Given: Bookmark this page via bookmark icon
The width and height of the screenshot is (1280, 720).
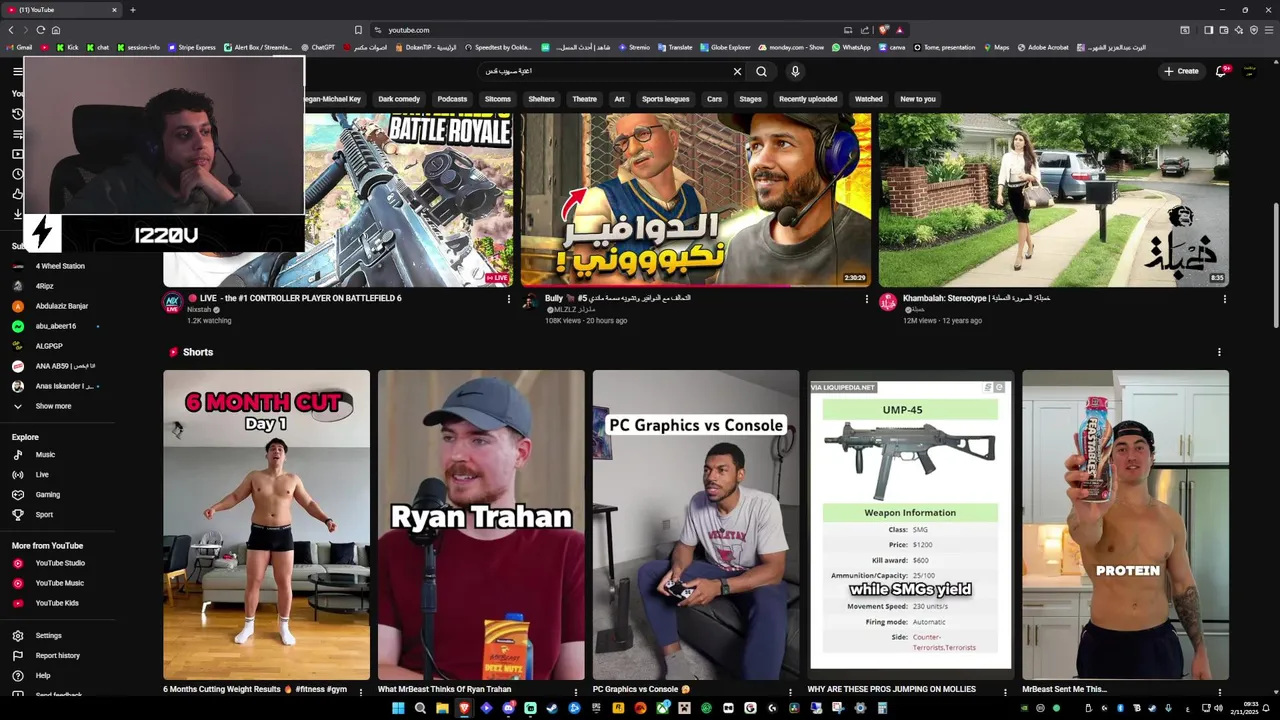Looking at the screenshot, I should pyautogui.click(x=358, y=30).
